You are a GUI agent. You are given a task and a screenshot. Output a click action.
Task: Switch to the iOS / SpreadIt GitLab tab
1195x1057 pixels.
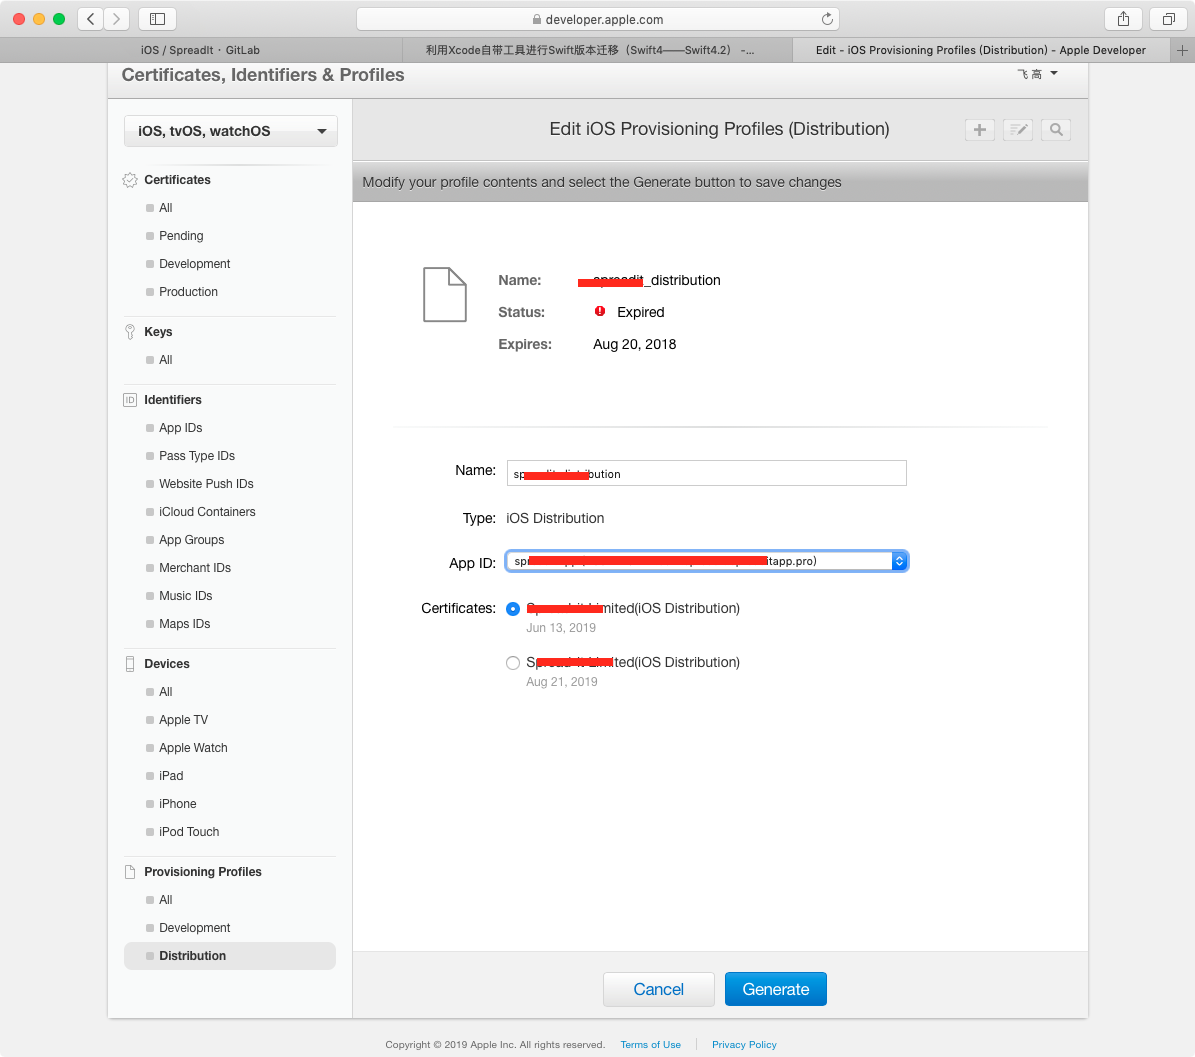pos(200,50)
